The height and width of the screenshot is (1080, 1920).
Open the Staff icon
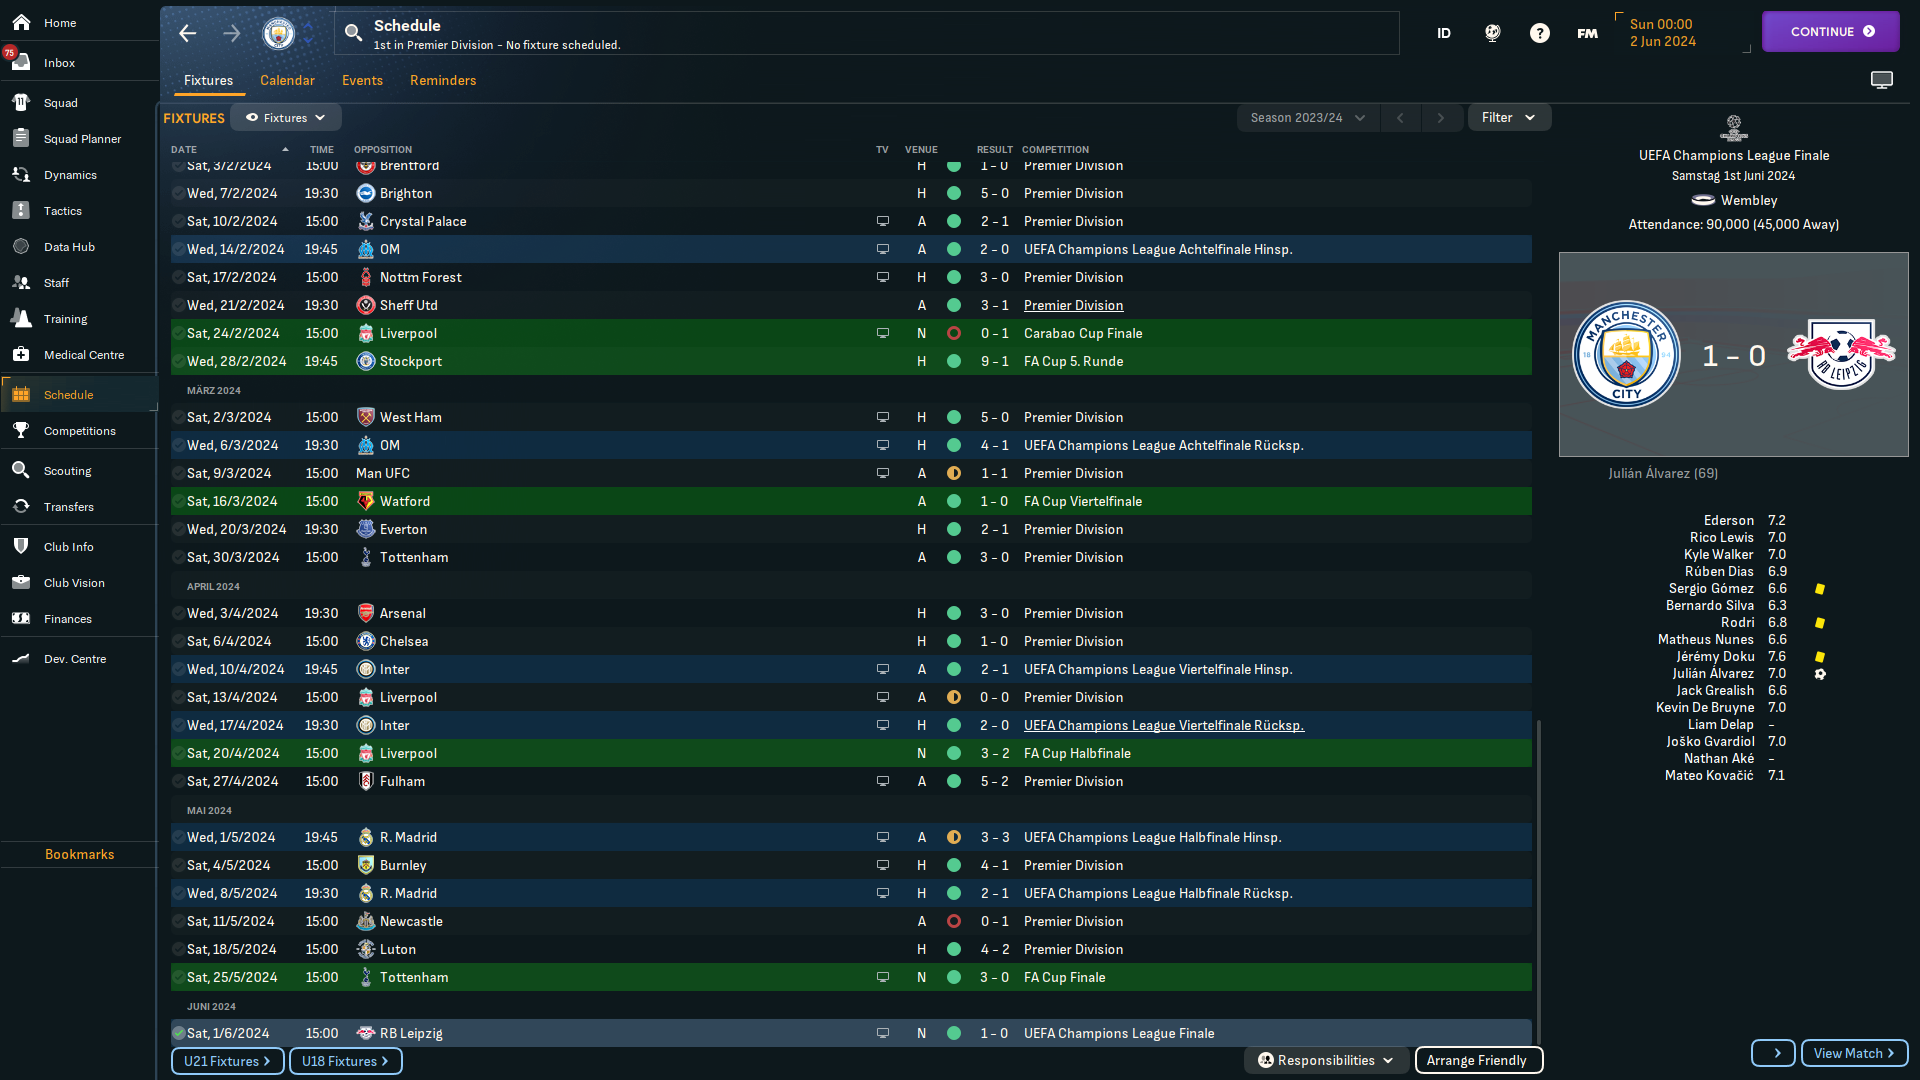tap(21, 282)
